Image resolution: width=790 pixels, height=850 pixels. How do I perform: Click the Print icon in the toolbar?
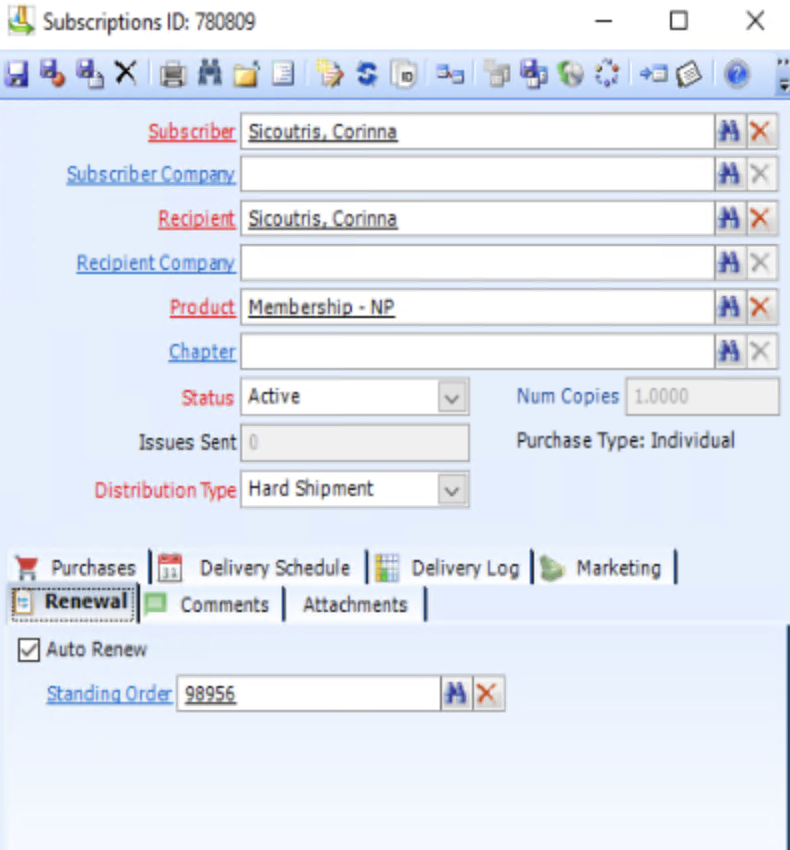[174, 74]
